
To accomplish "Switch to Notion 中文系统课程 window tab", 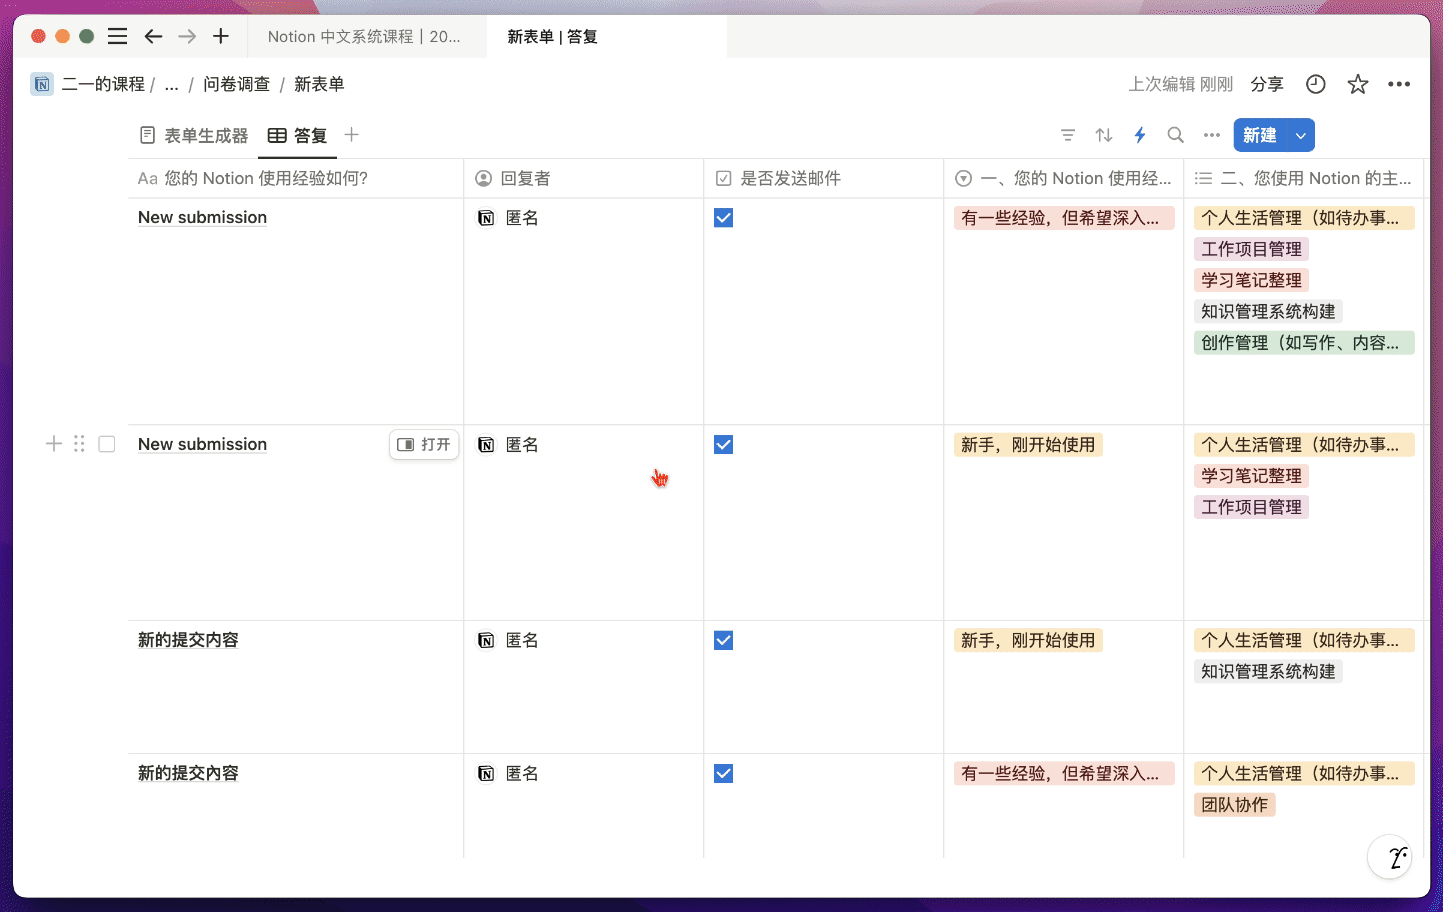I will pos(364,36).
